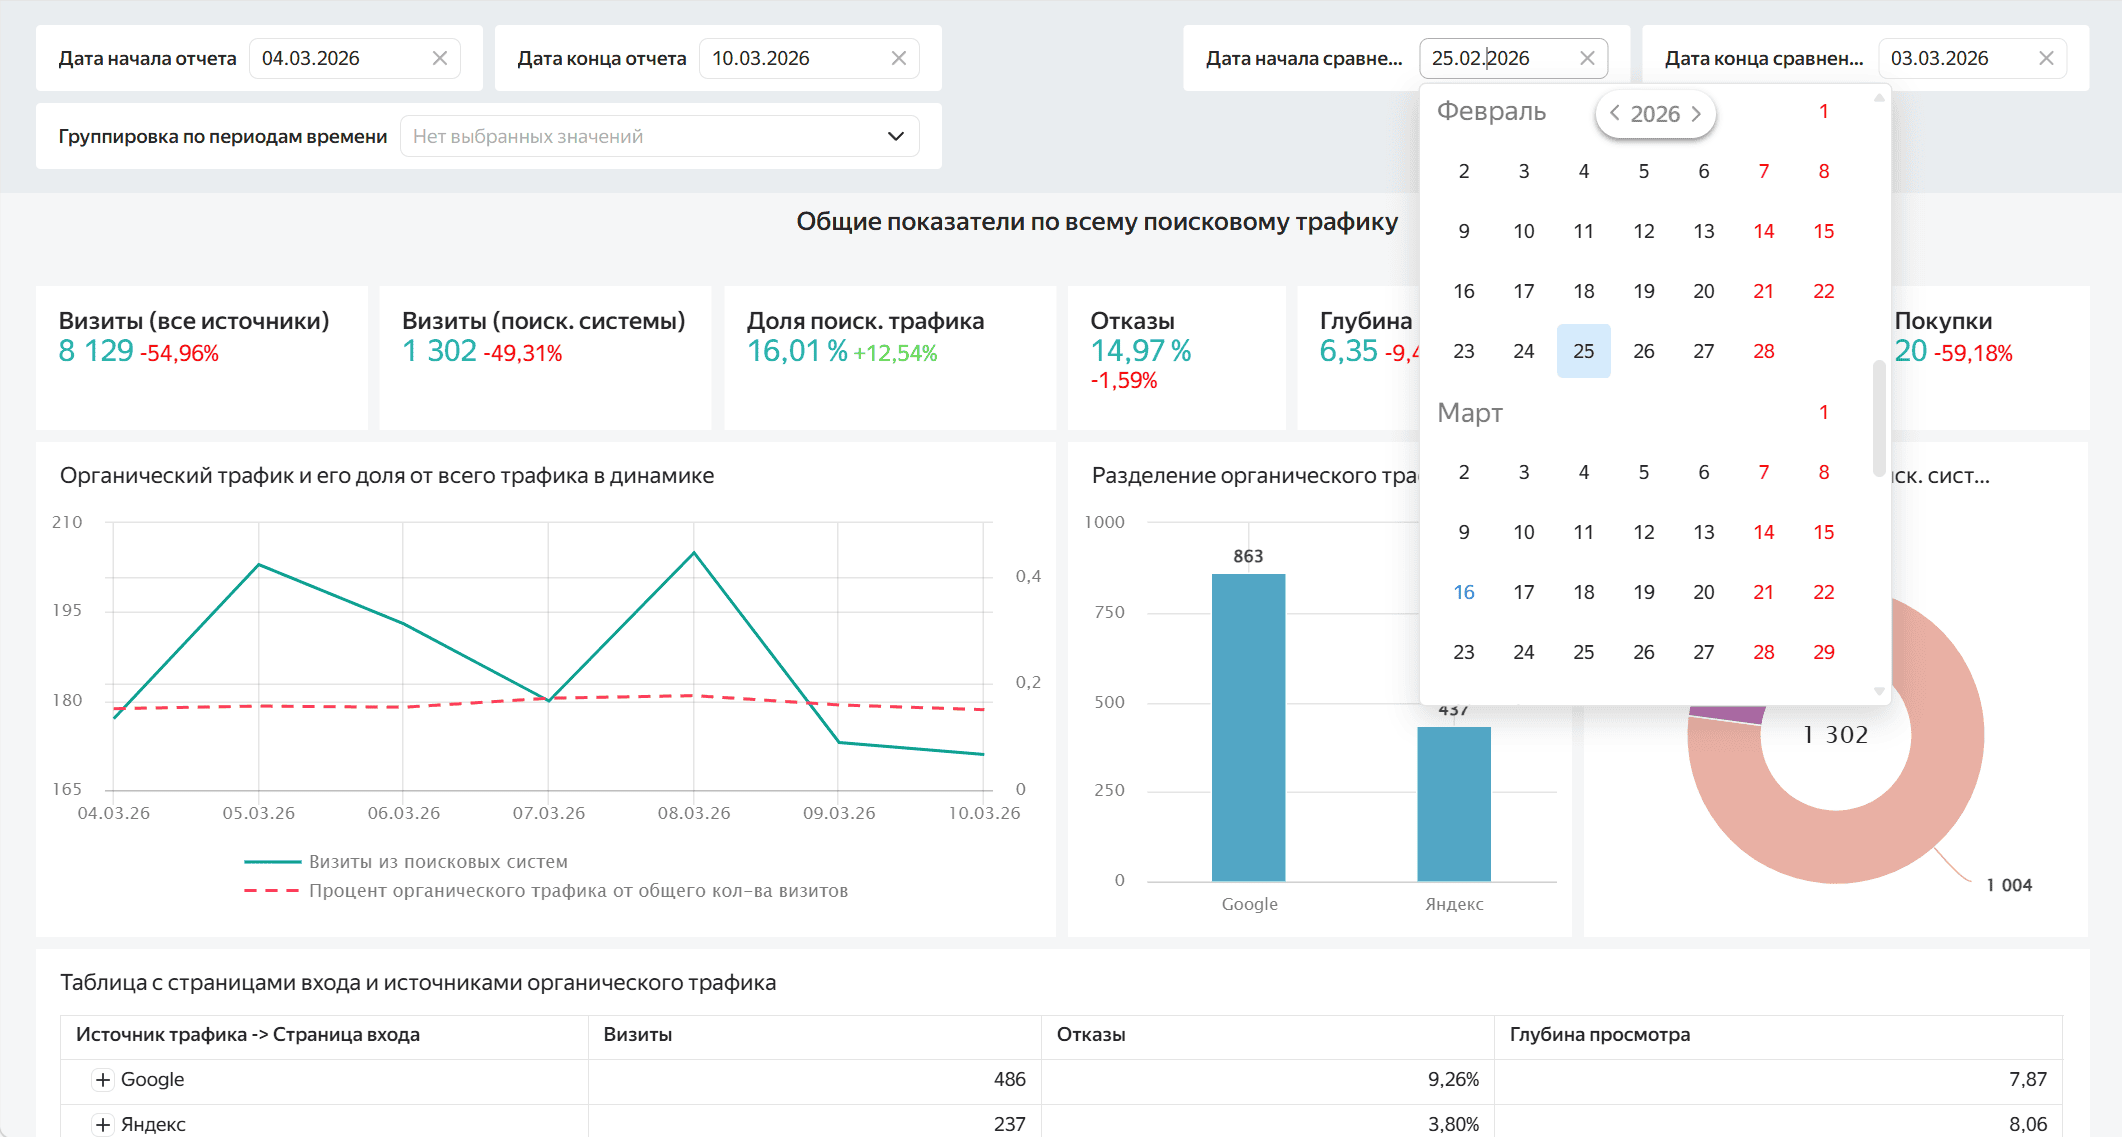
Task: Toggle search visits series in legend
Action: [437, 861]
